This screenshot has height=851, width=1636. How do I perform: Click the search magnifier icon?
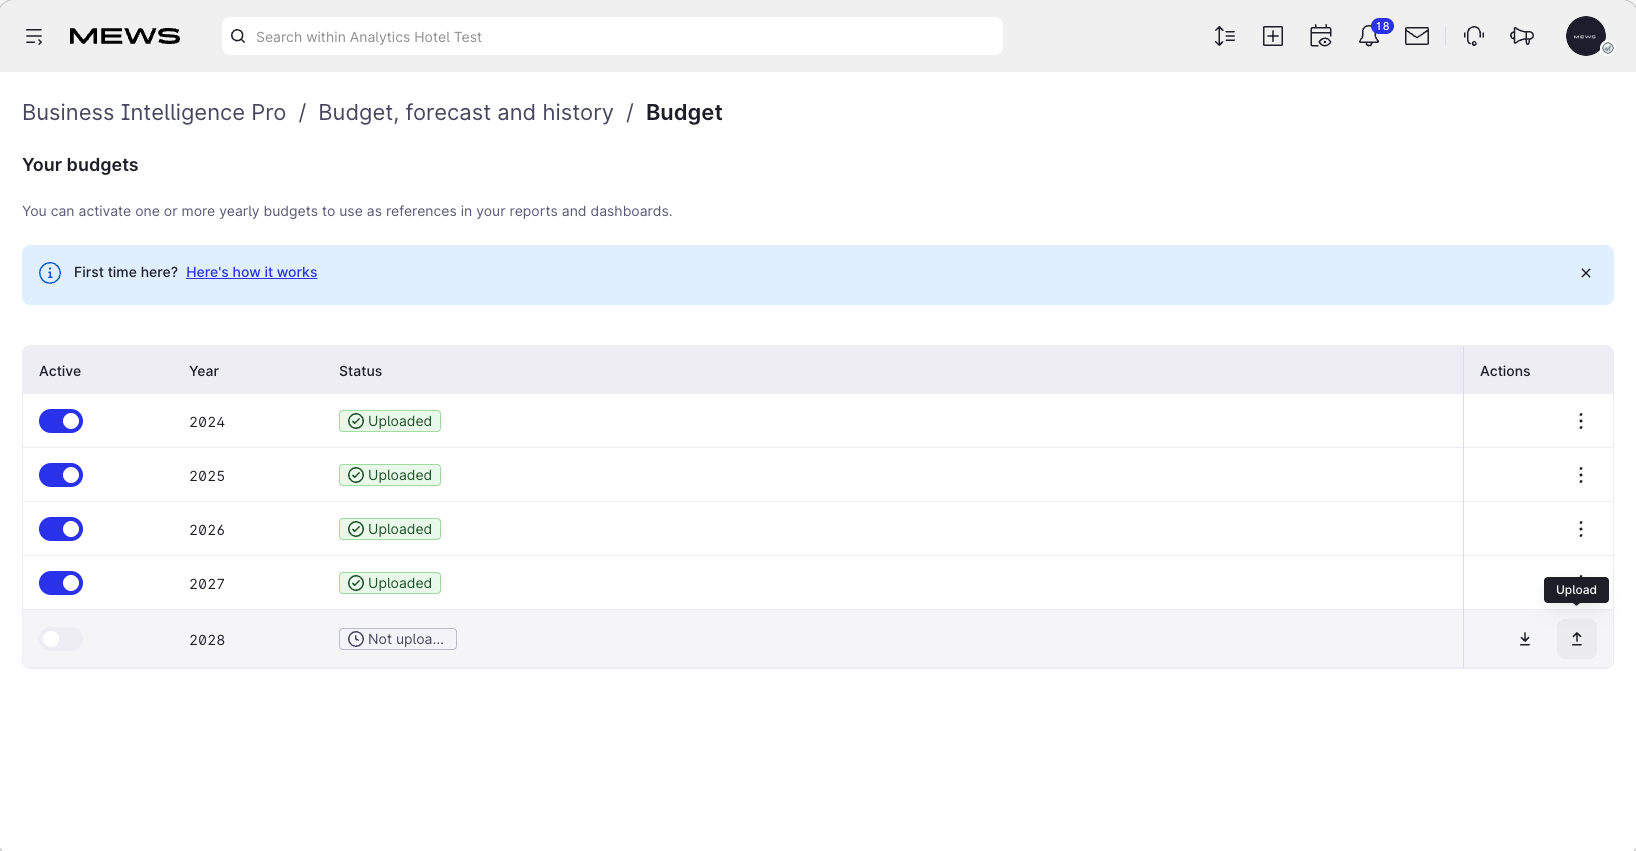coord(238,36)
